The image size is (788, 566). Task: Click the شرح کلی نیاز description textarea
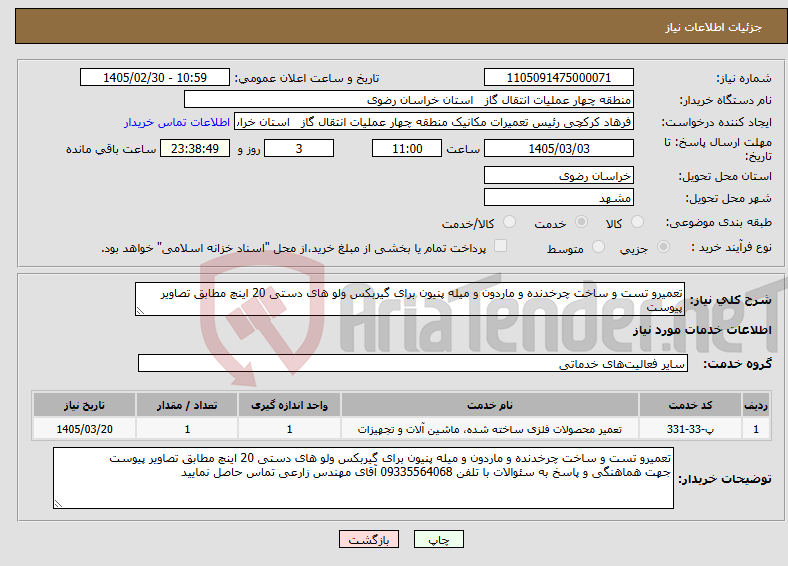410,299
